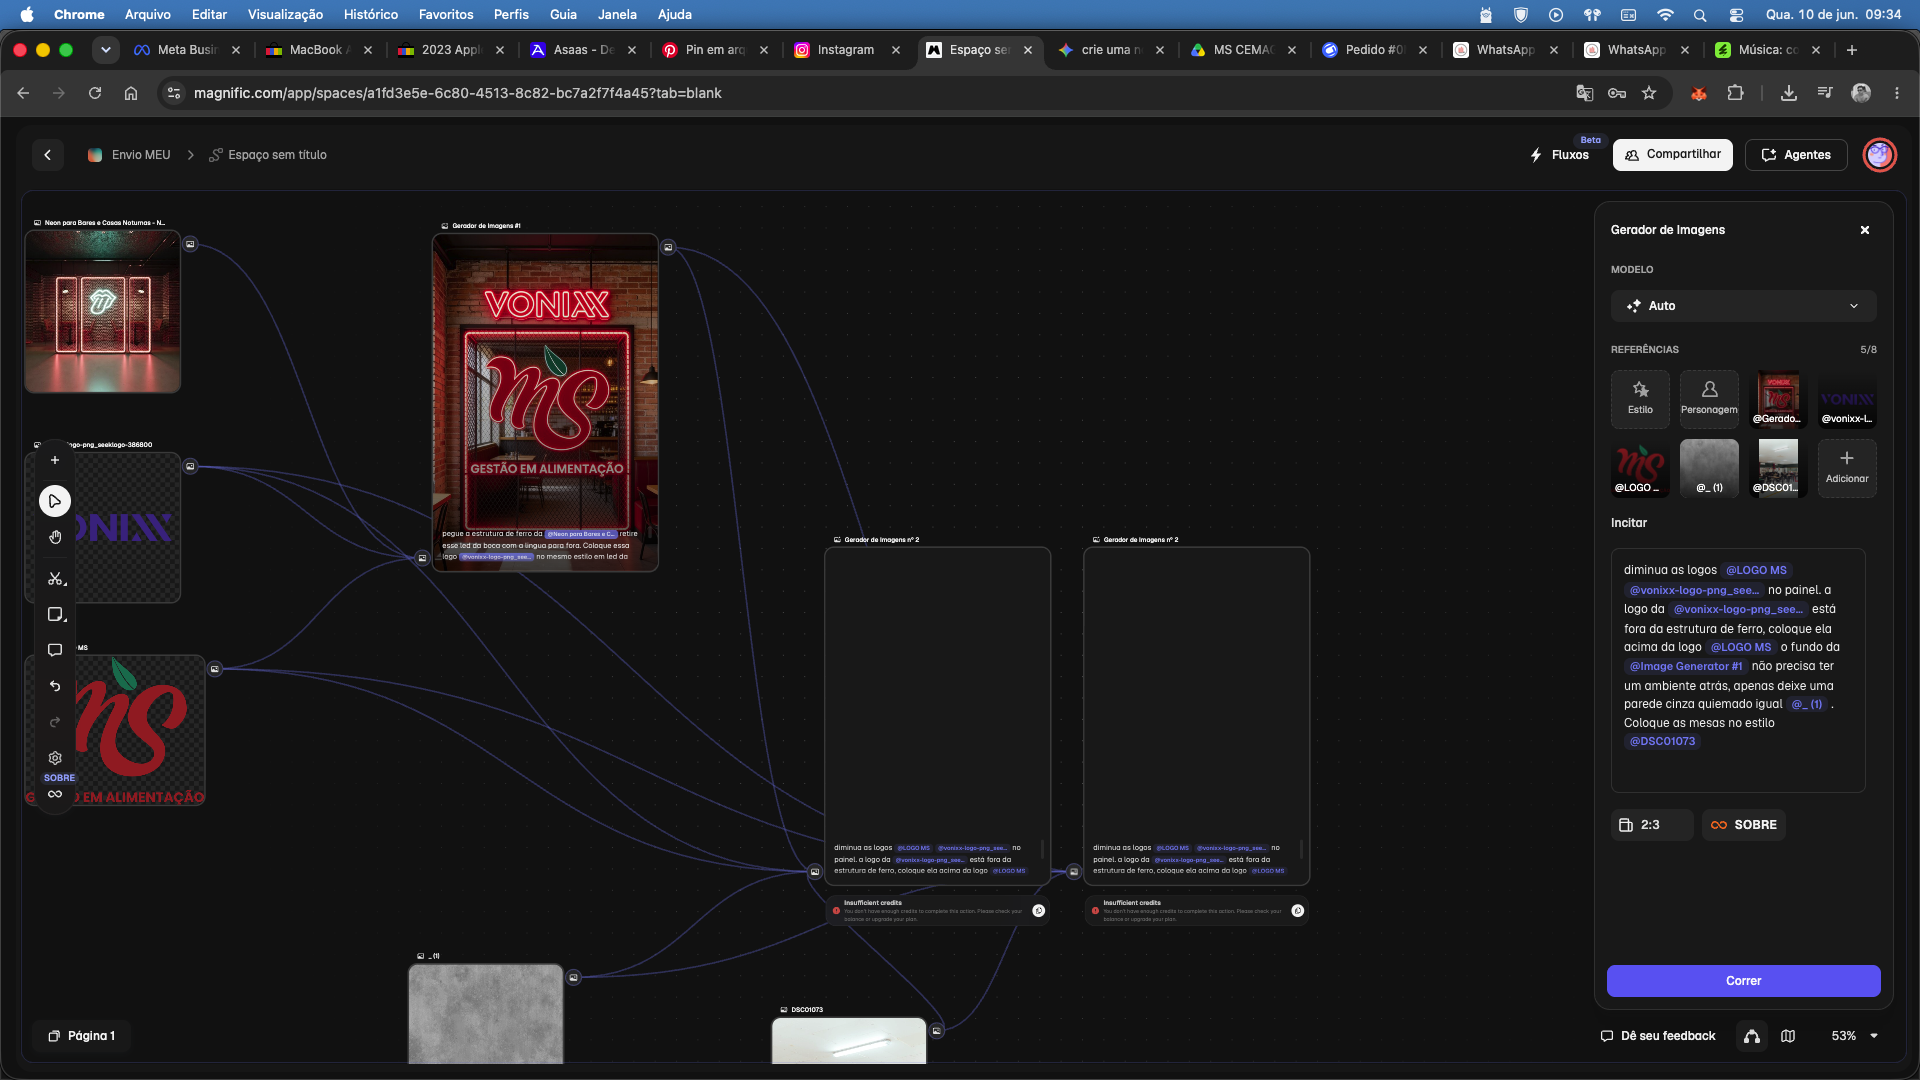Select the @vonixx-L reference thumbnail

click(1847, 399)
